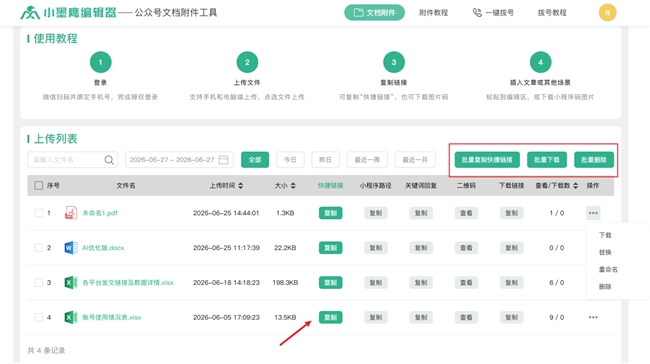Image resolution: width=650 pixels, height=364 pixels.
Task: Click the 快捷链接 column header
Action: tap(330, 185)
